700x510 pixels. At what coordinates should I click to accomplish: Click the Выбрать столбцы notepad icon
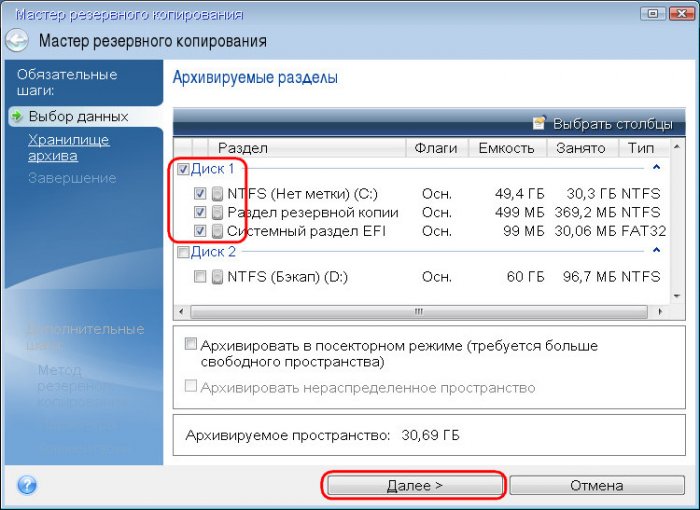click(x=539, y=123)
